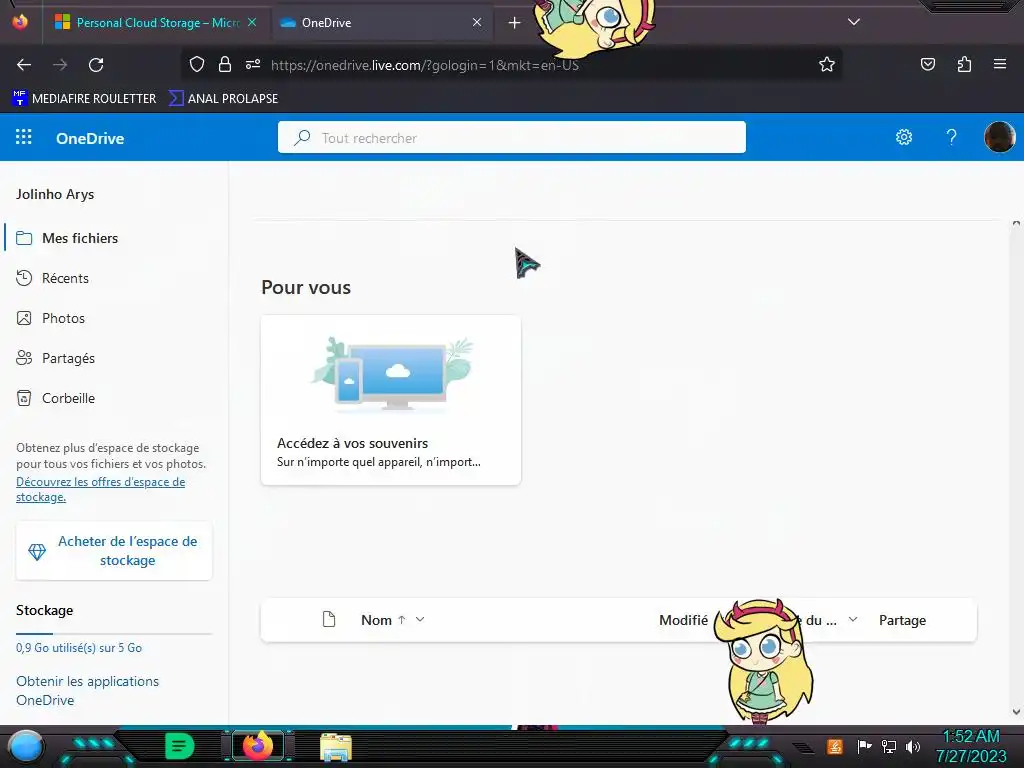Open the Action Center flag icon

coord(864,746)
